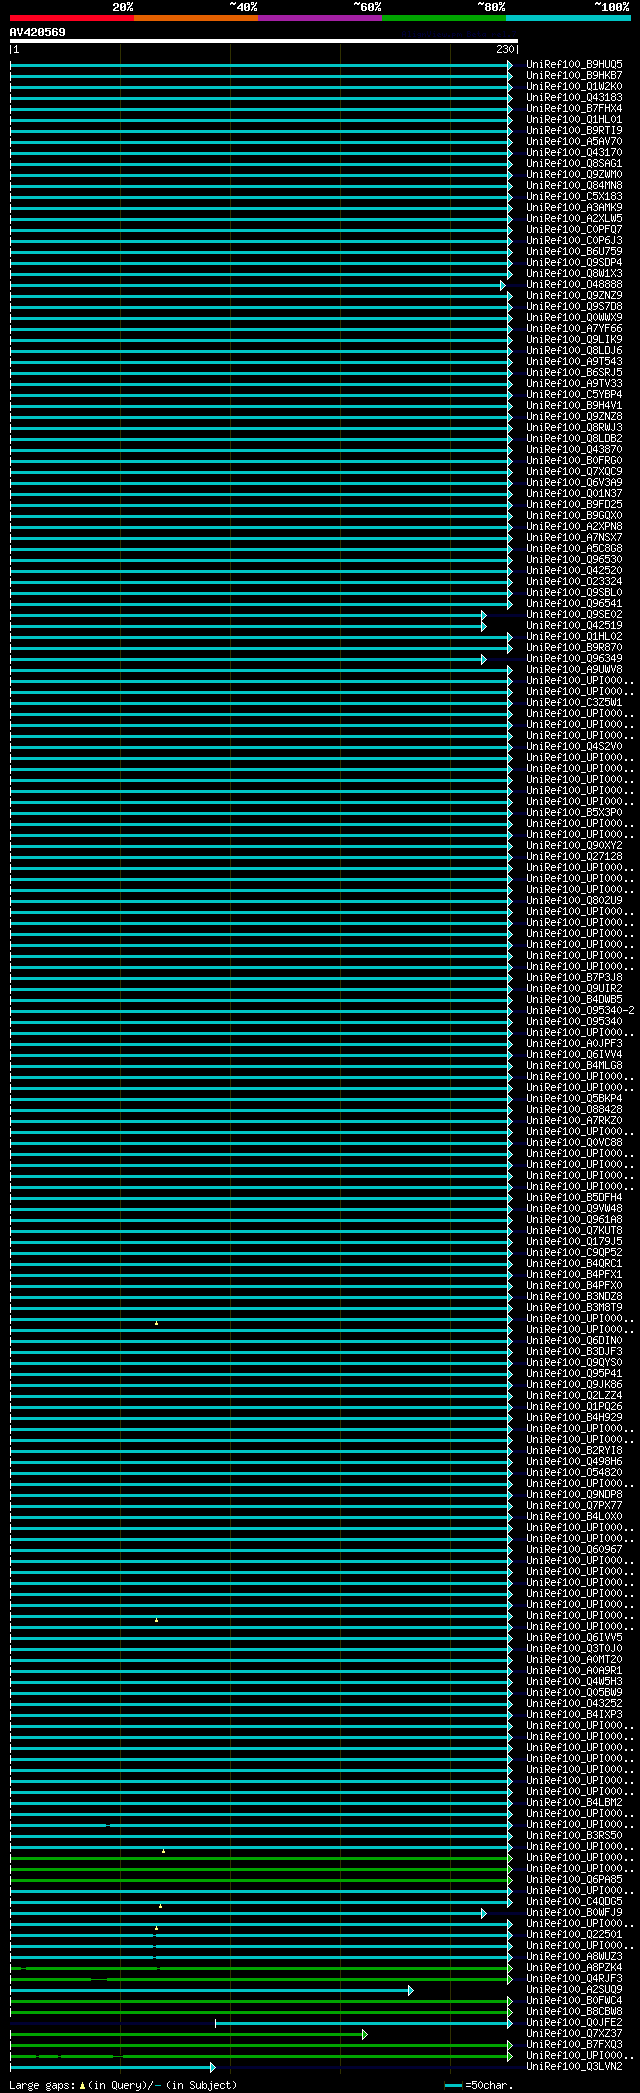
Task: Select the label UniRef100_B9R870
Action: [574, 648]
